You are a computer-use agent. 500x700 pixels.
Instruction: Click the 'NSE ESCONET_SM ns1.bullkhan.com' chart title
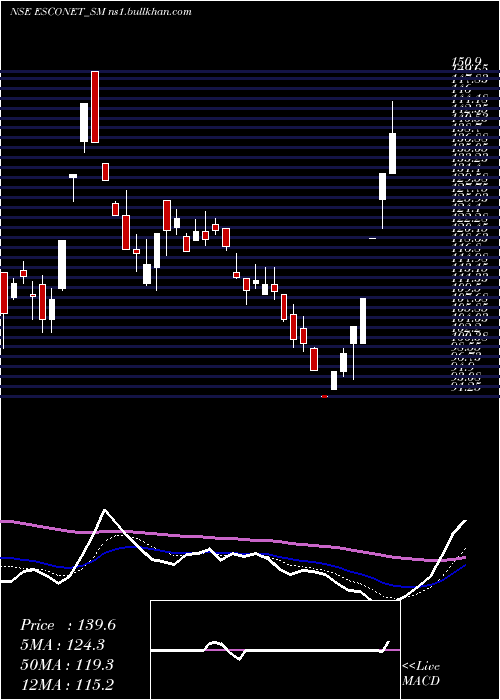[x=101, y=12]
